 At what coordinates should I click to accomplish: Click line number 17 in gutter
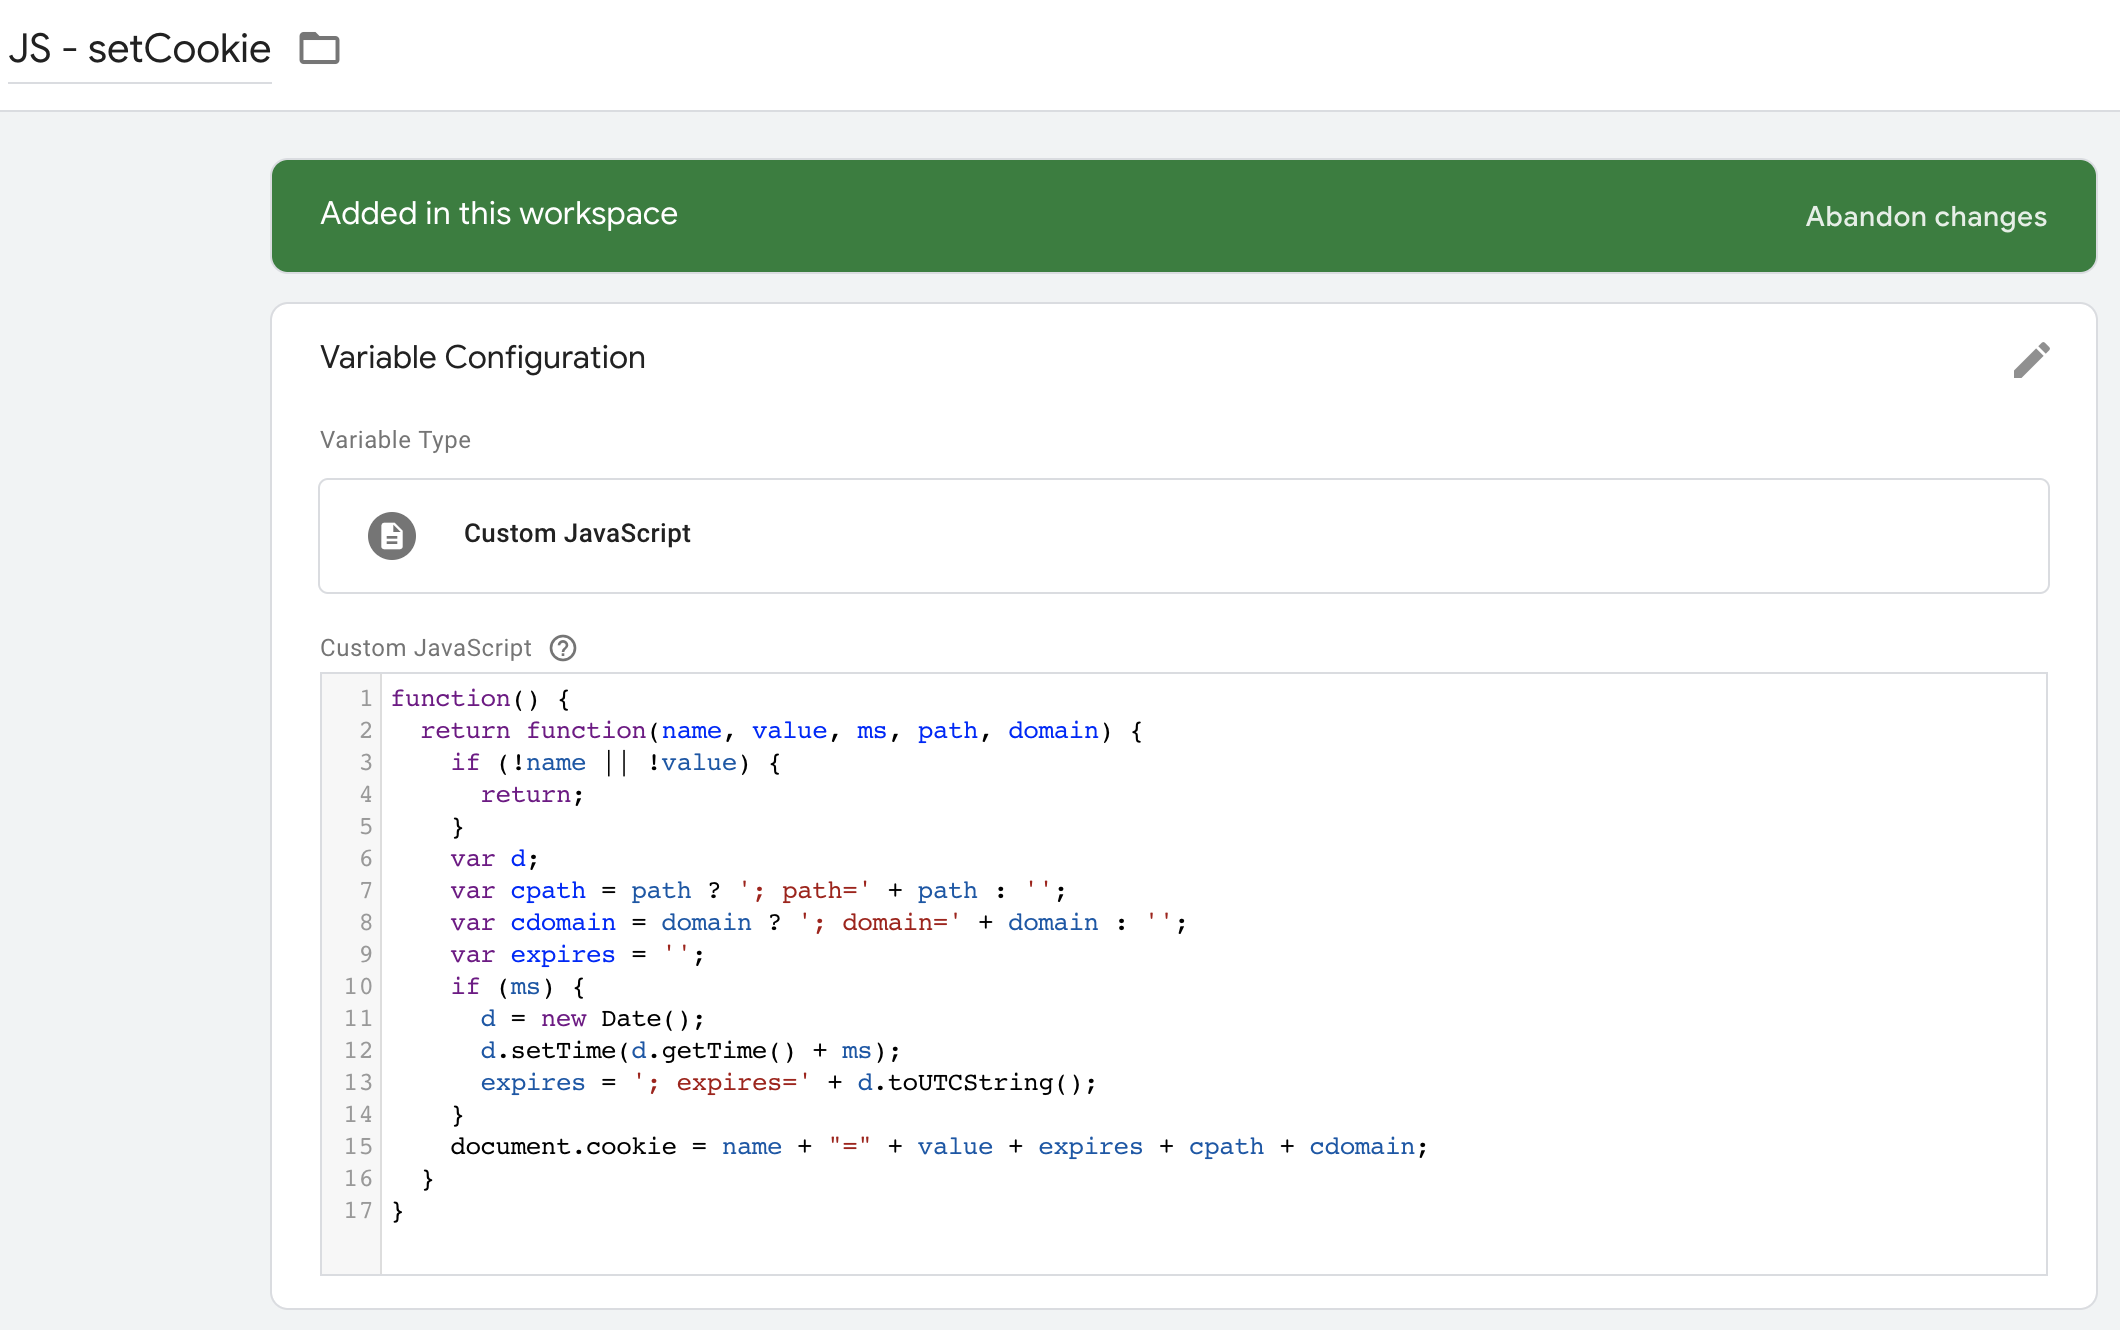tap(358, 1210)
